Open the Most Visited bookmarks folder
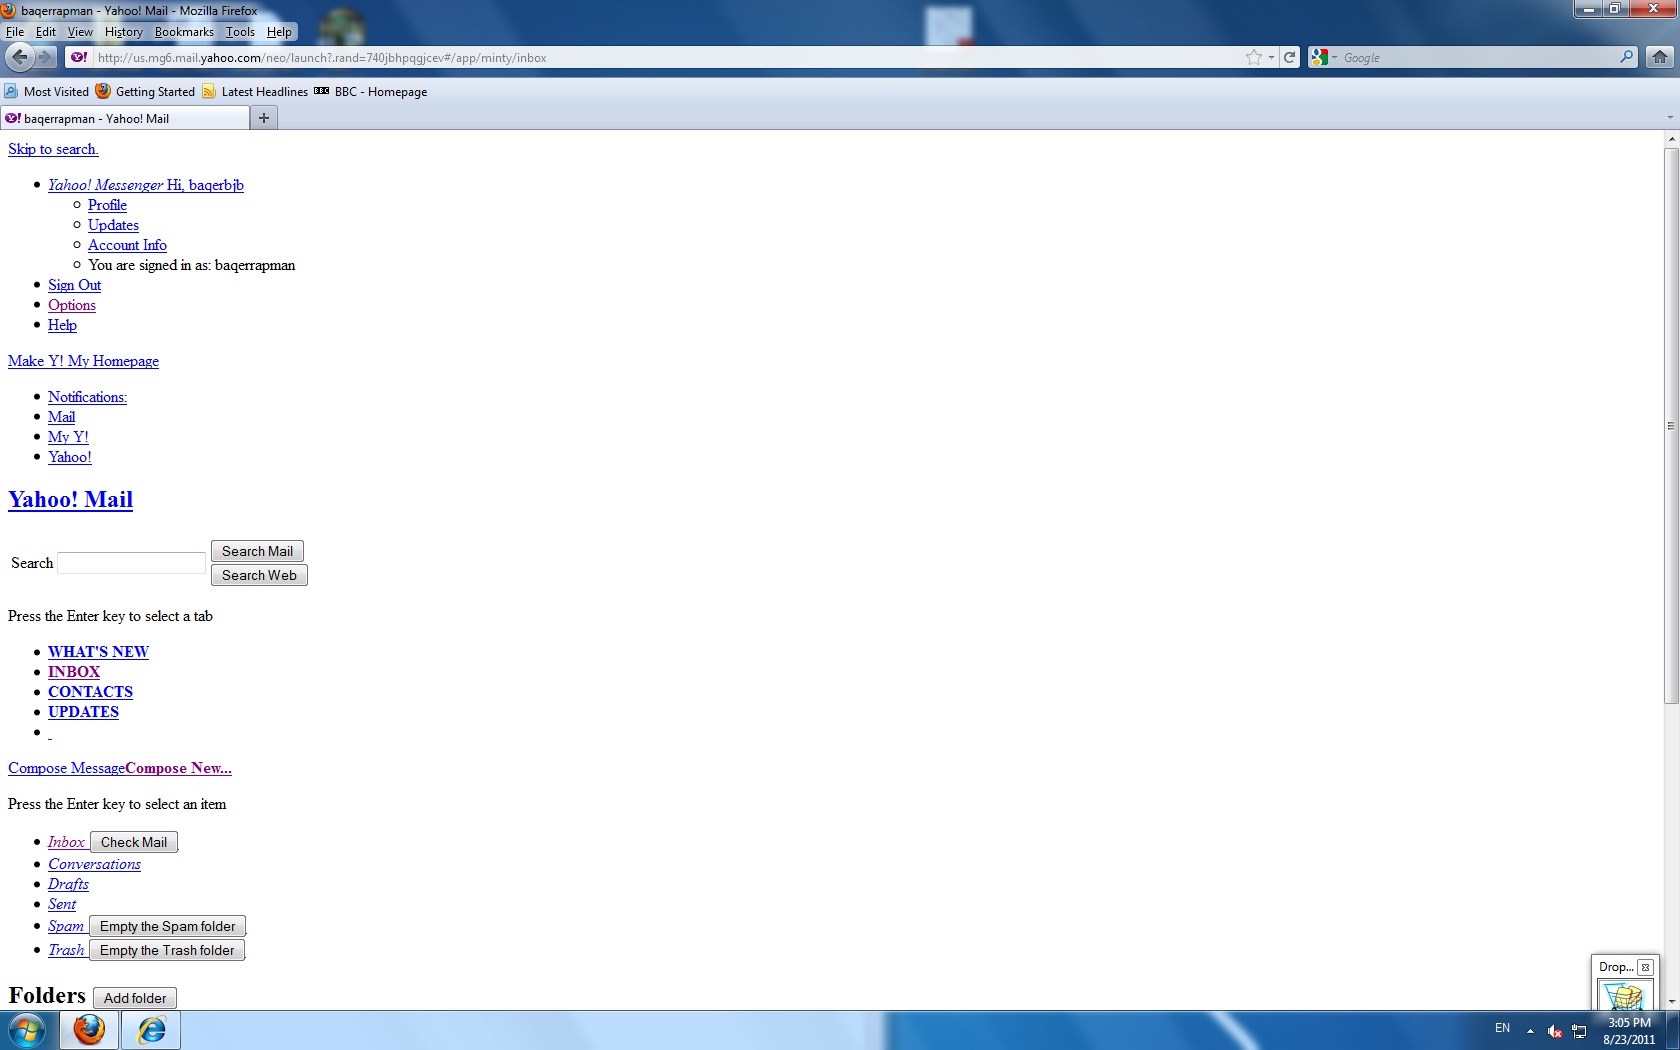Screen dimensions: 1680x1050 point(47,91)
